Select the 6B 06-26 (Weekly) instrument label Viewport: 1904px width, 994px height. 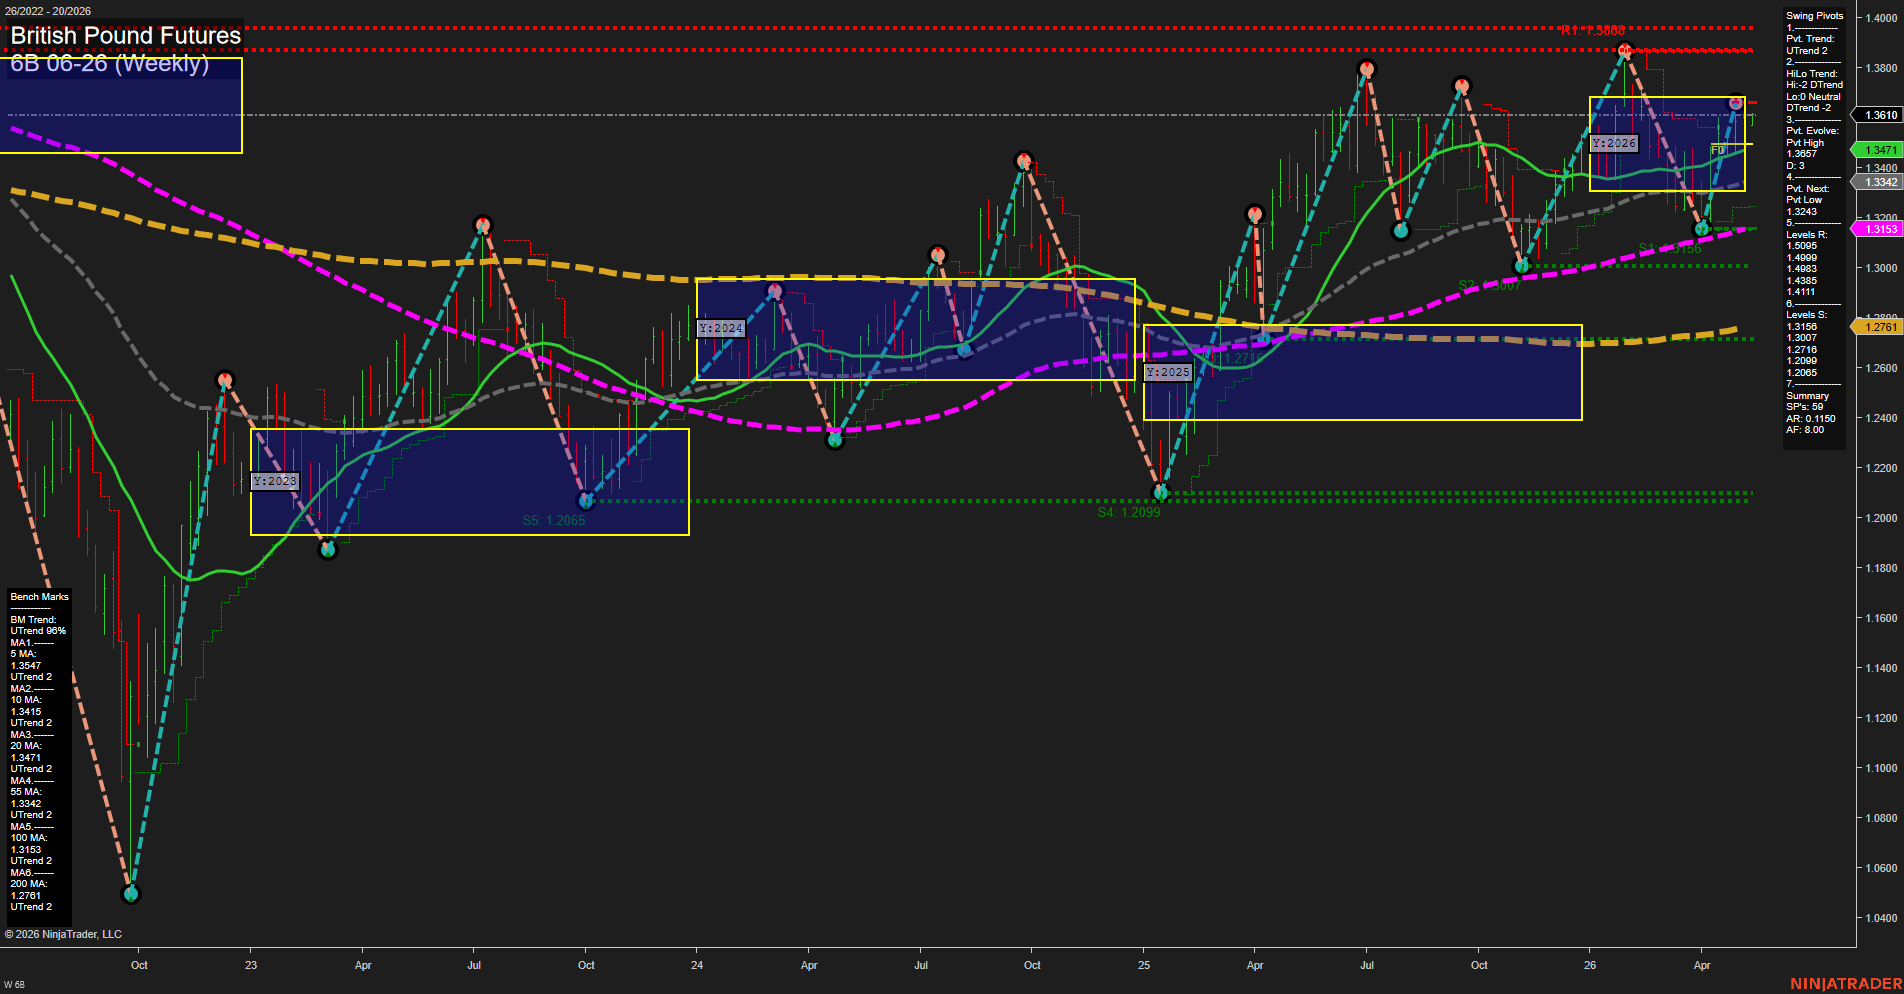click(x=110, y=63)
